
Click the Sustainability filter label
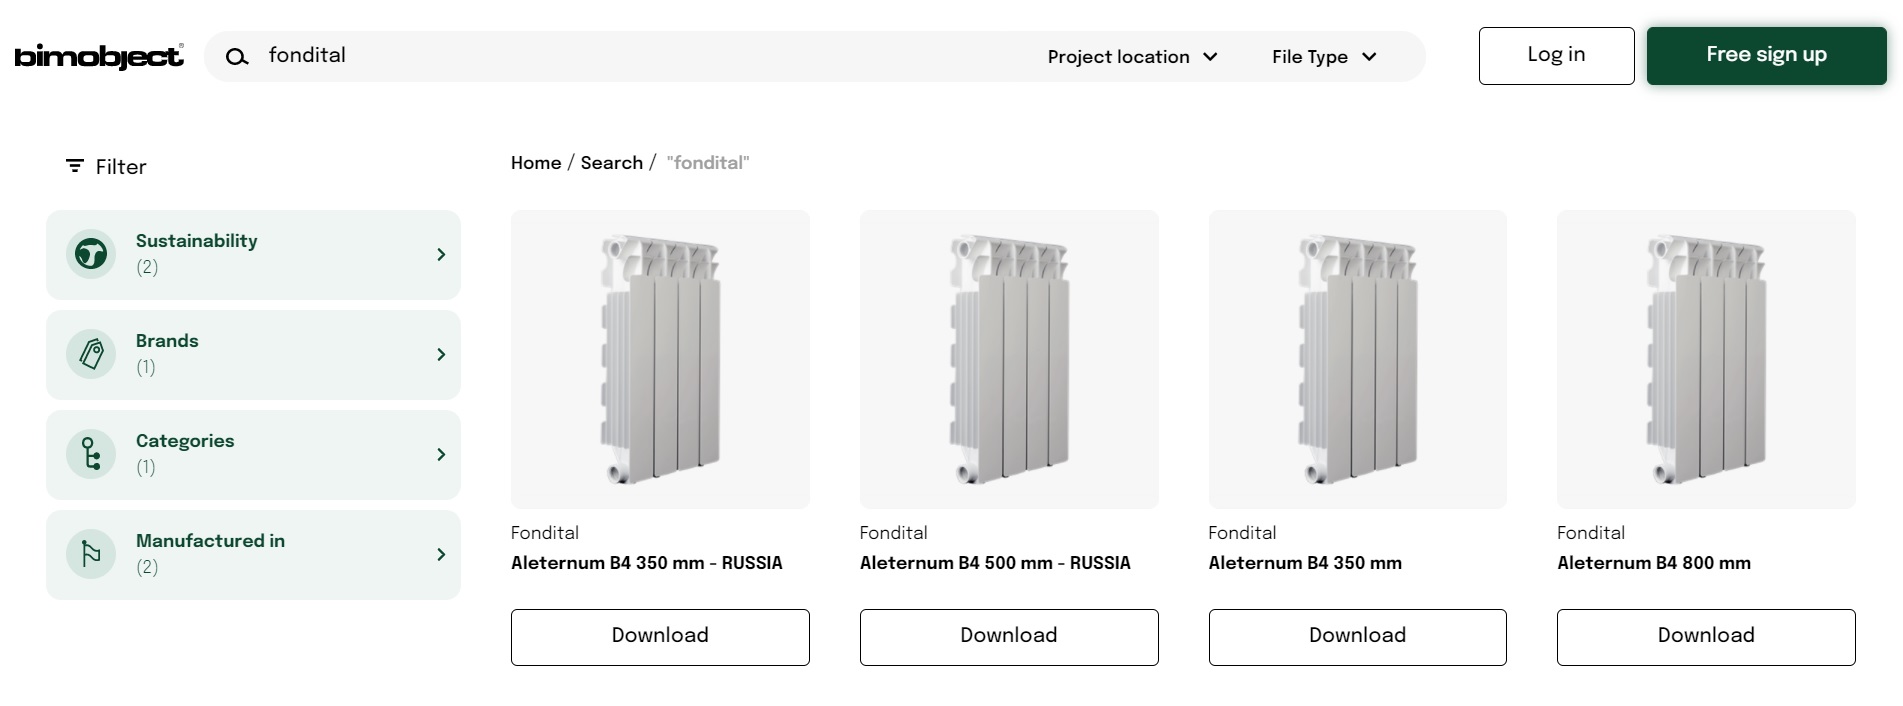[197, 241]
